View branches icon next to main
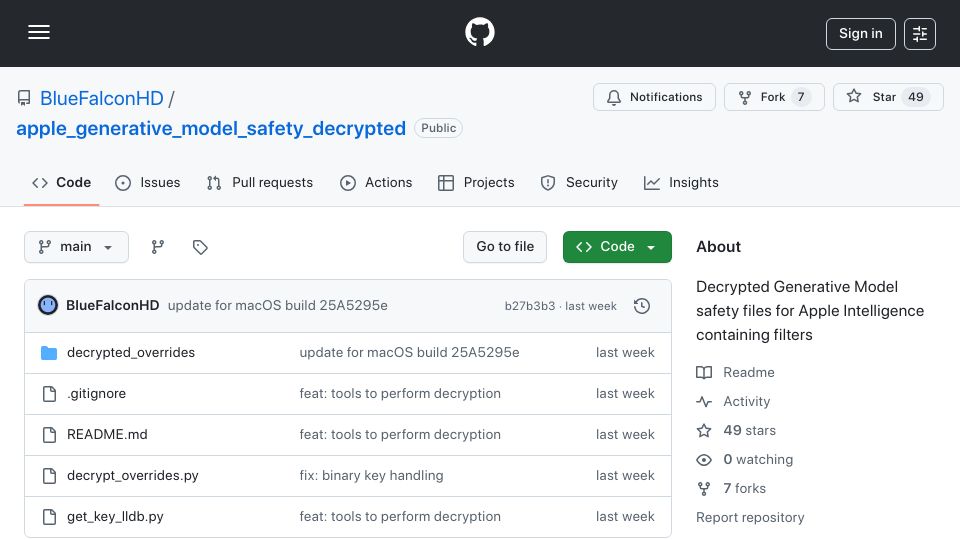 pyautogui.click(x=157, y=247)
